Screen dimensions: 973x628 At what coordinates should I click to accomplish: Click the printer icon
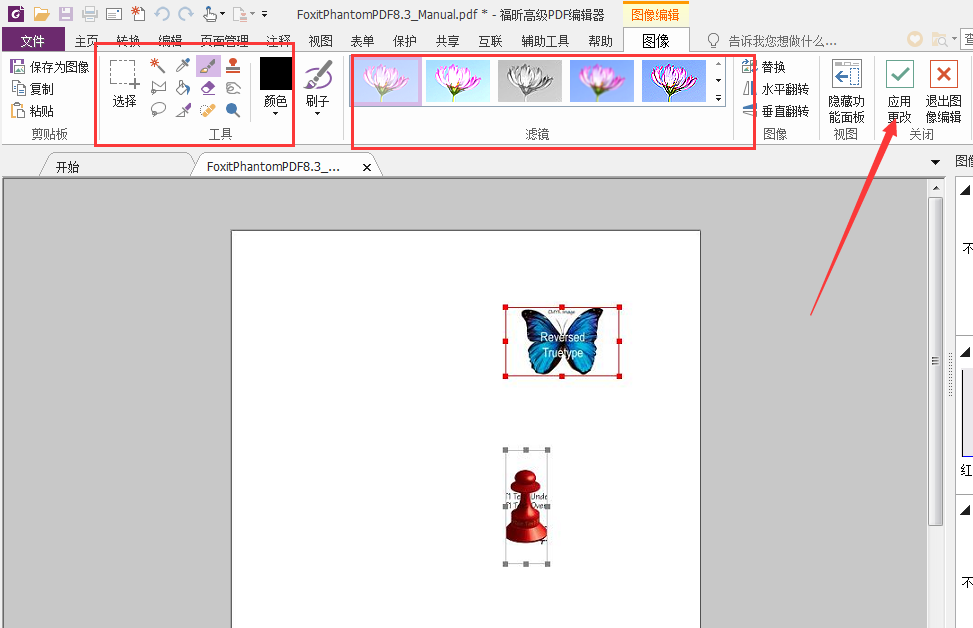click(x=90, y=14)
